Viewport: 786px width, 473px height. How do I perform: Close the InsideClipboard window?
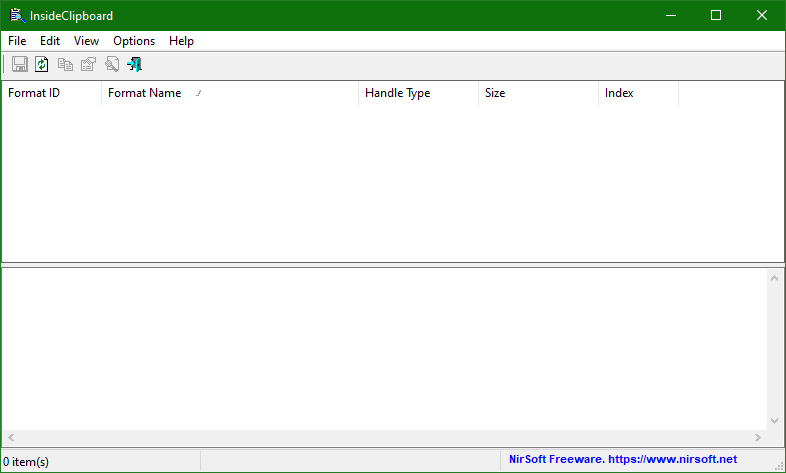762,16
